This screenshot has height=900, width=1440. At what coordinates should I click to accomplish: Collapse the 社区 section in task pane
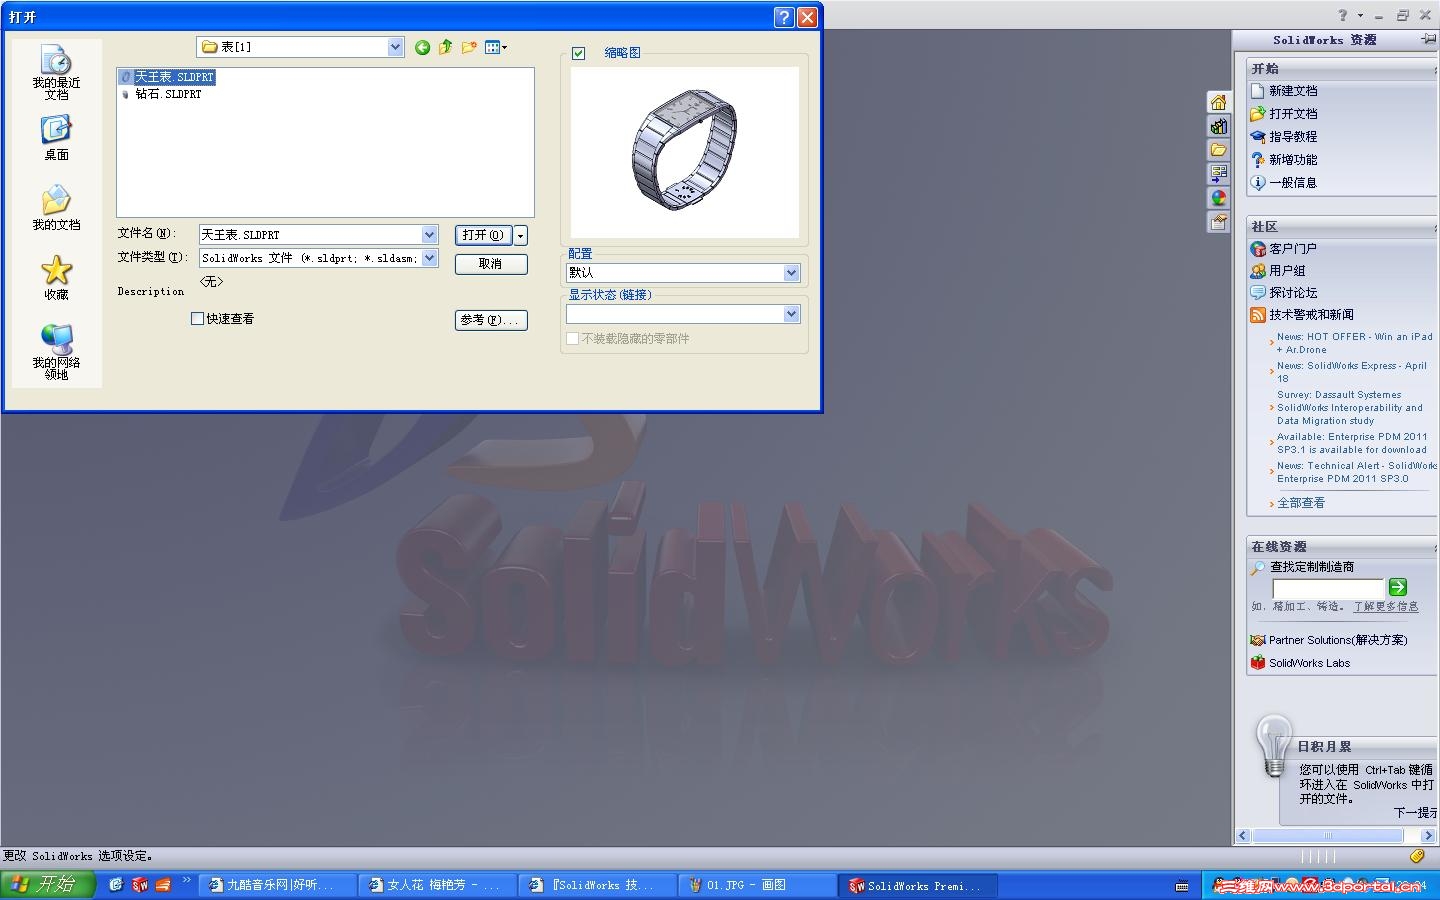[1435, 227]
